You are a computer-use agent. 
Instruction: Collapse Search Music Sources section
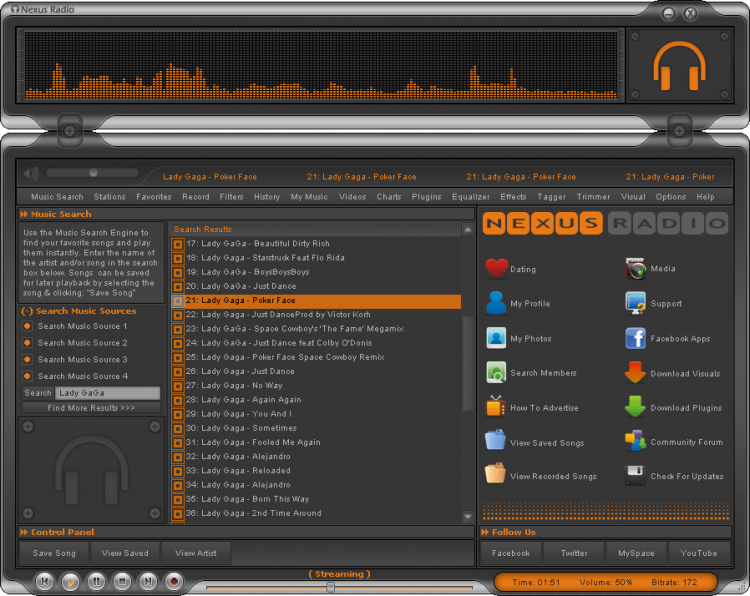(x=27, y=311)
